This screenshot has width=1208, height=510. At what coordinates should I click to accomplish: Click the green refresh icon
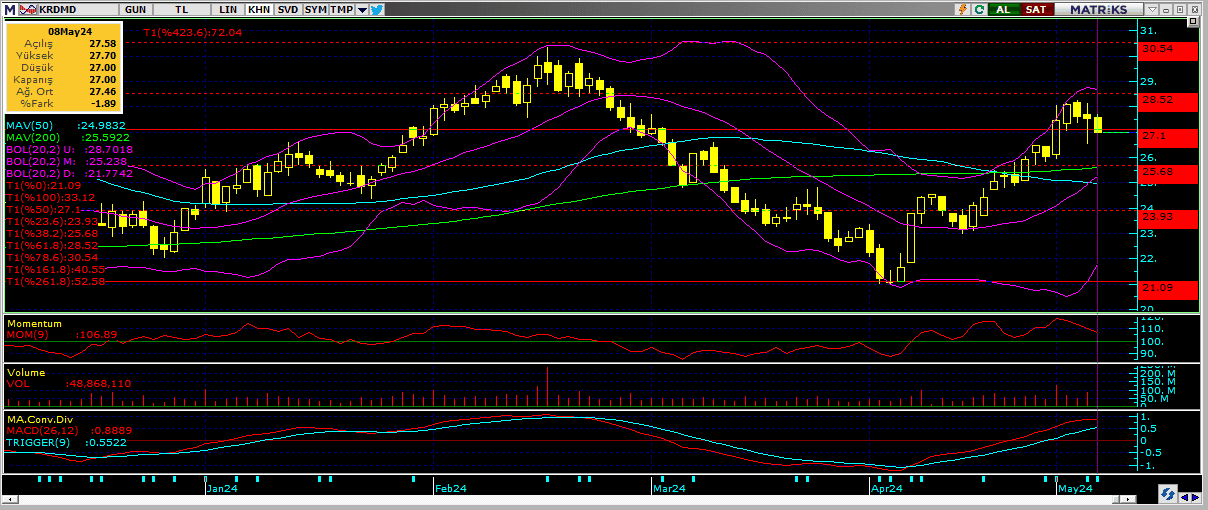click(x=979, y=9)
